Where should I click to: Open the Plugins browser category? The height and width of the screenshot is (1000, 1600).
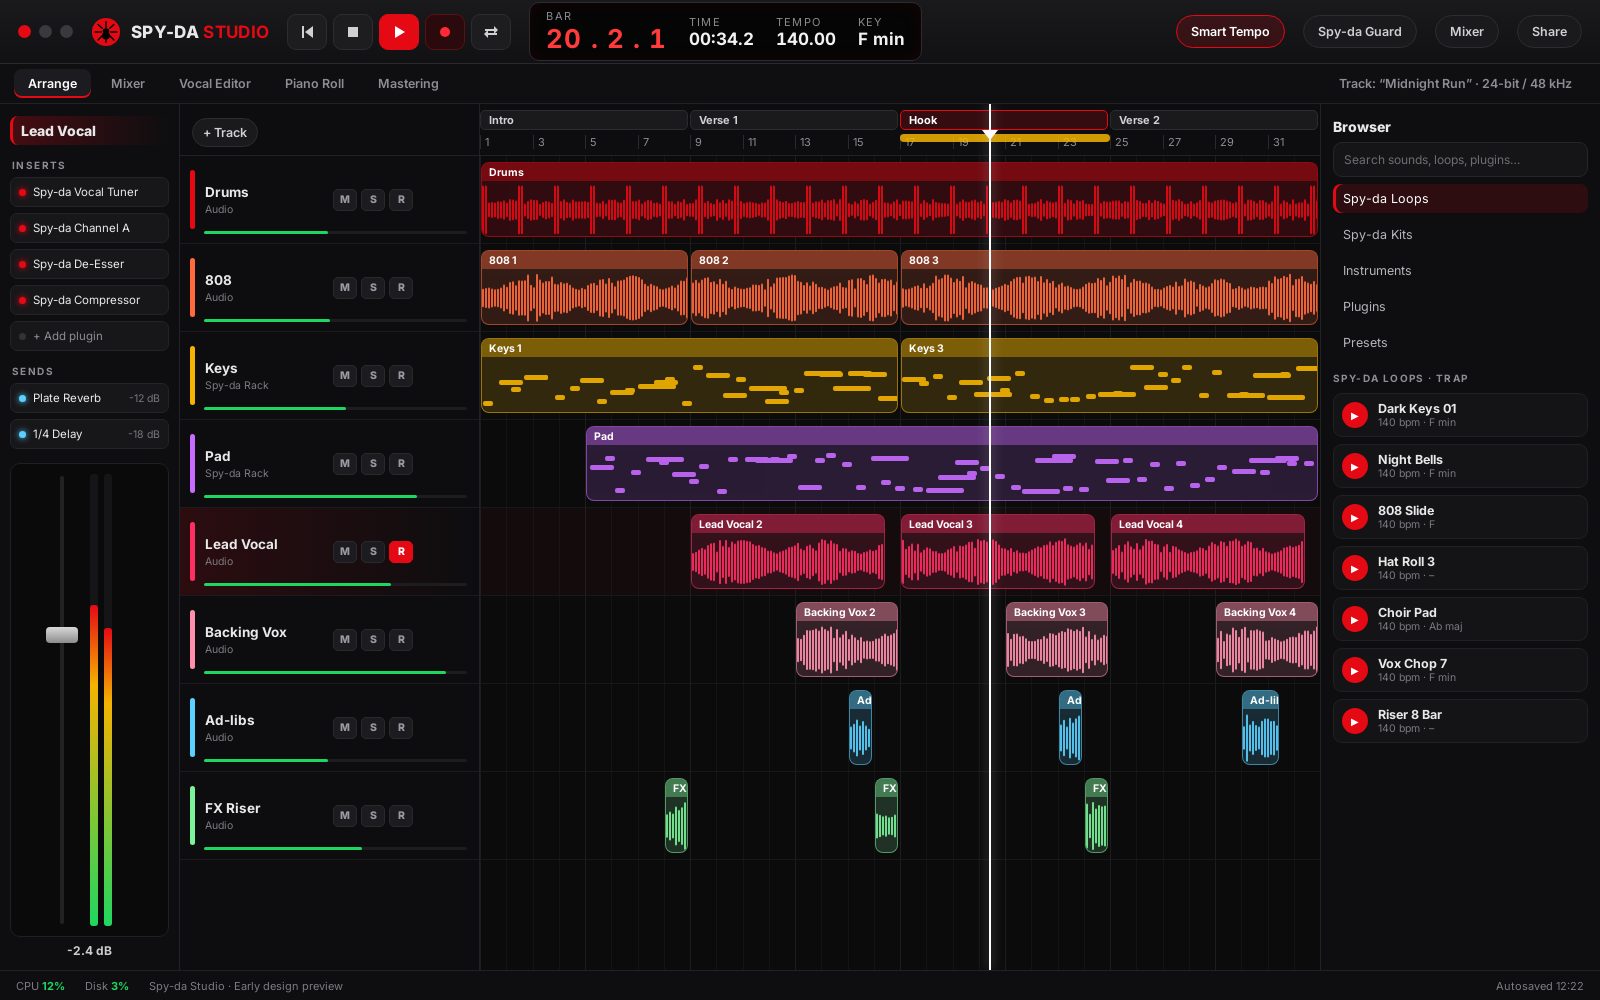(1459, 307)
